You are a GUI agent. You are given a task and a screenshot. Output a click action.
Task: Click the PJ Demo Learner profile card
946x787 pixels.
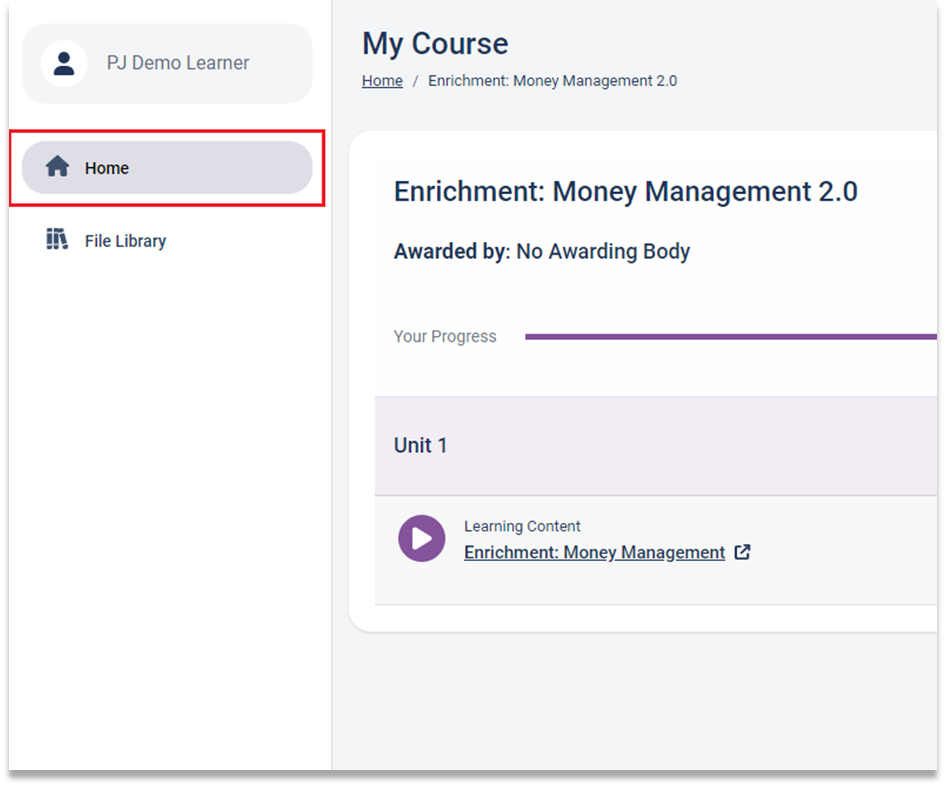167,63
